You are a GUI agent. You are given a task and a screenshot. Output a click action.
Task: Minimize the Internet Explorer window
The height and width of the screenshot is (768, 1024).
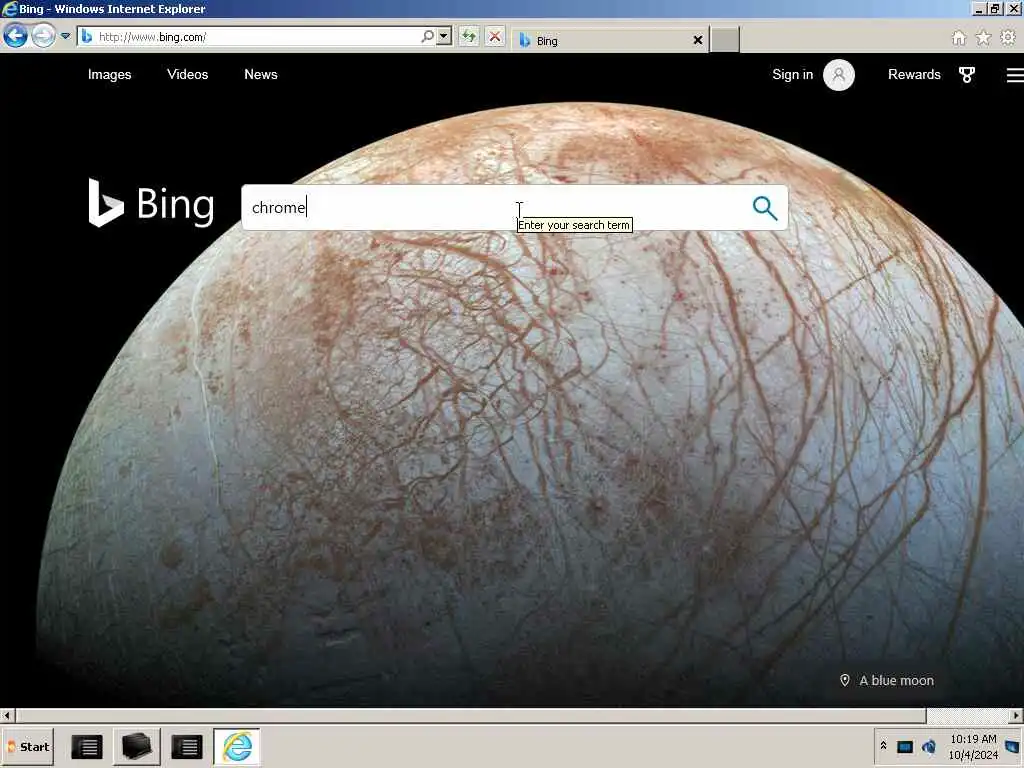coord(978,8)
